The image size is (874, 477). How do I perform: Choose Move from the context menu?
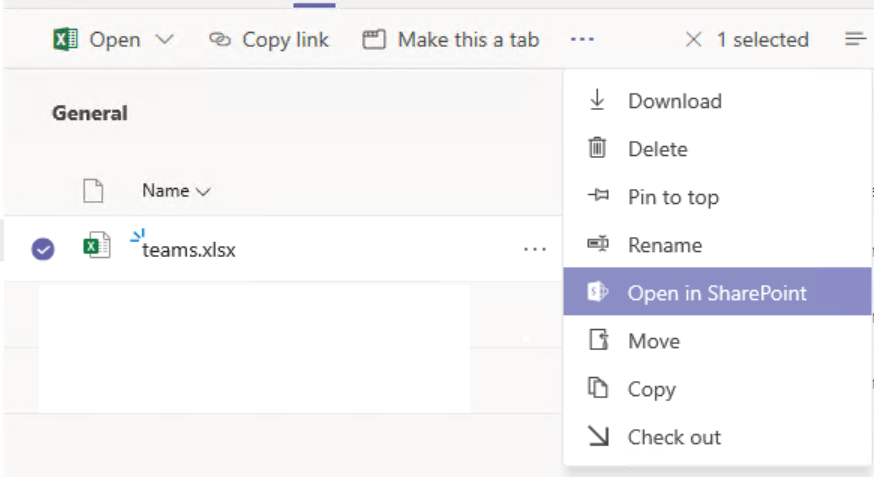click(717, 340)
